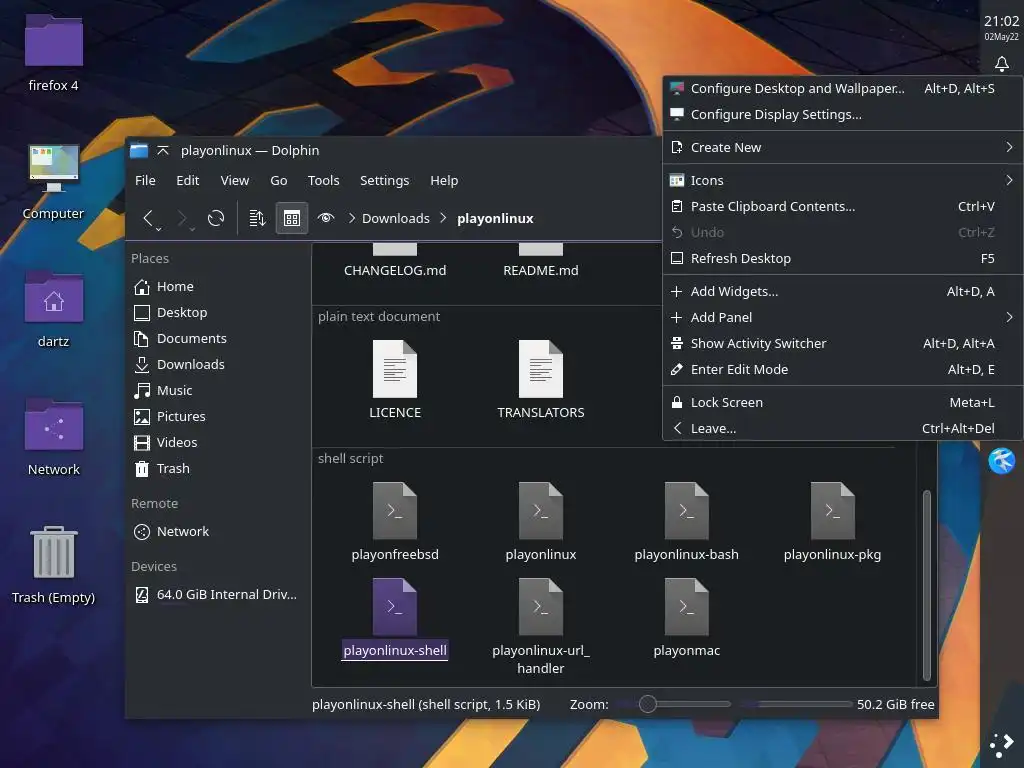Adjust the Zoom slider handle
Viewport: 1024px width, 768px height.
point(647,704)
